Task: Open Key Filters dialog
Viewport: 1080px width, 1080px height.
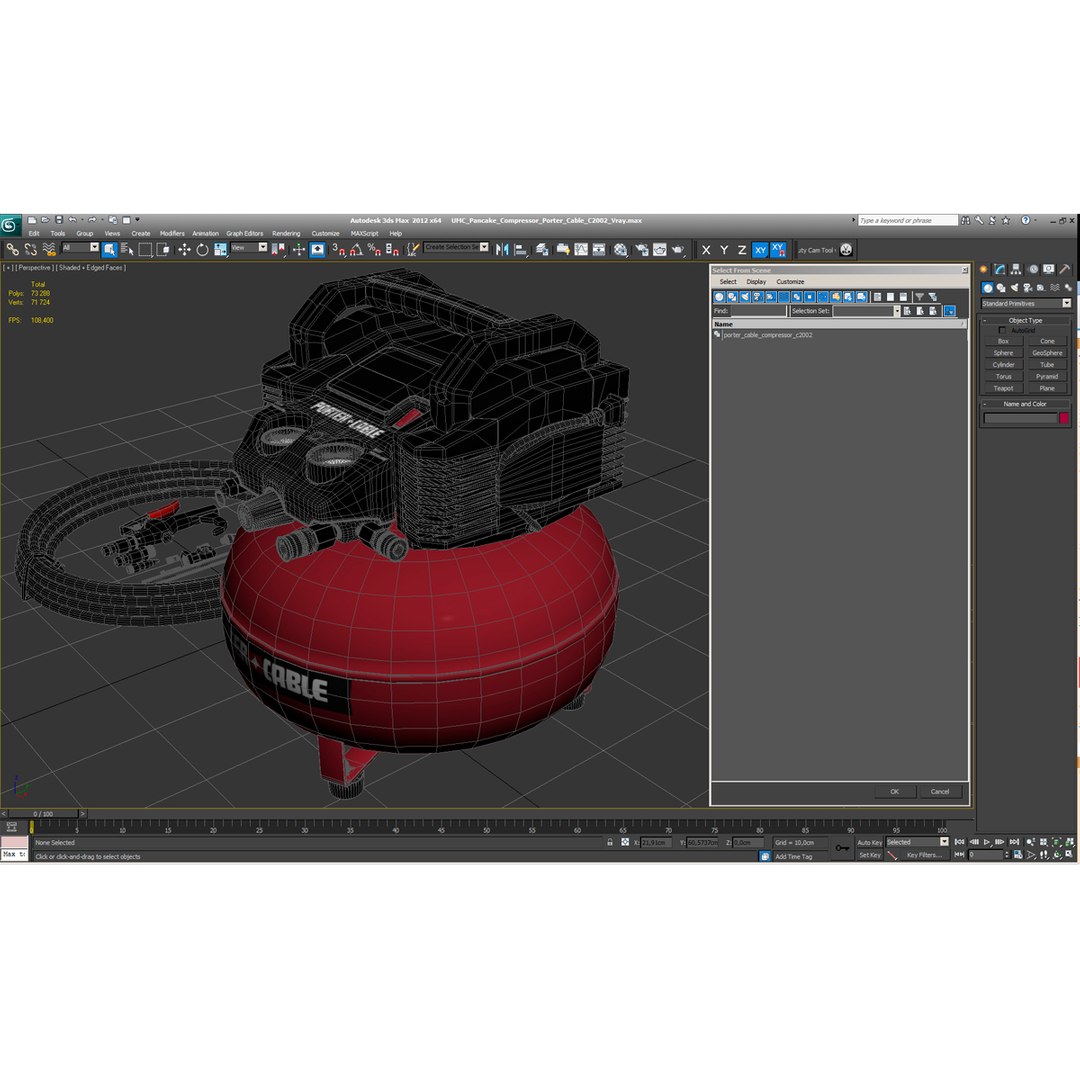Action: pos(923,855)
